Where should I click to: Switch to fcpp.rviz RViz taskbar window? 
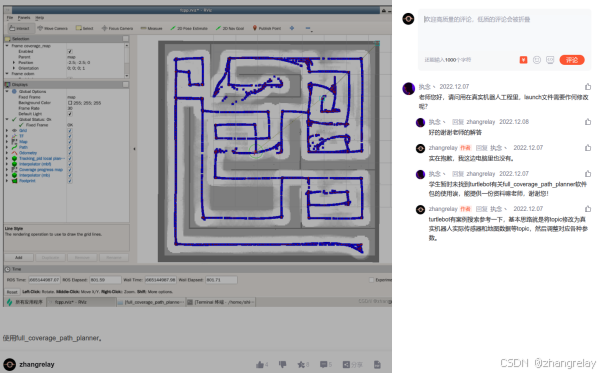81,302
